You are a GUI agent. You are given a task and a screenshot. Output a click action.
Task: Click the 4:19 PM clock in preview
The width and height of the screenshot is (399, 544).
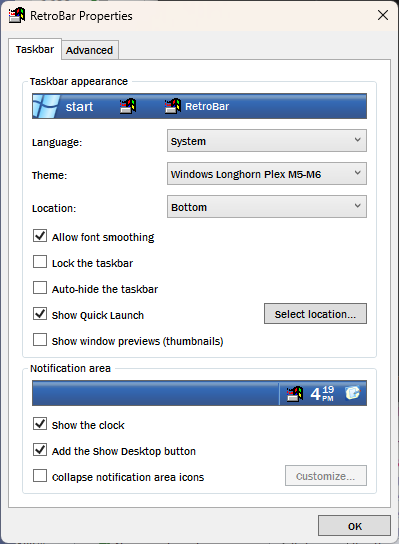(x=322, y=394)
